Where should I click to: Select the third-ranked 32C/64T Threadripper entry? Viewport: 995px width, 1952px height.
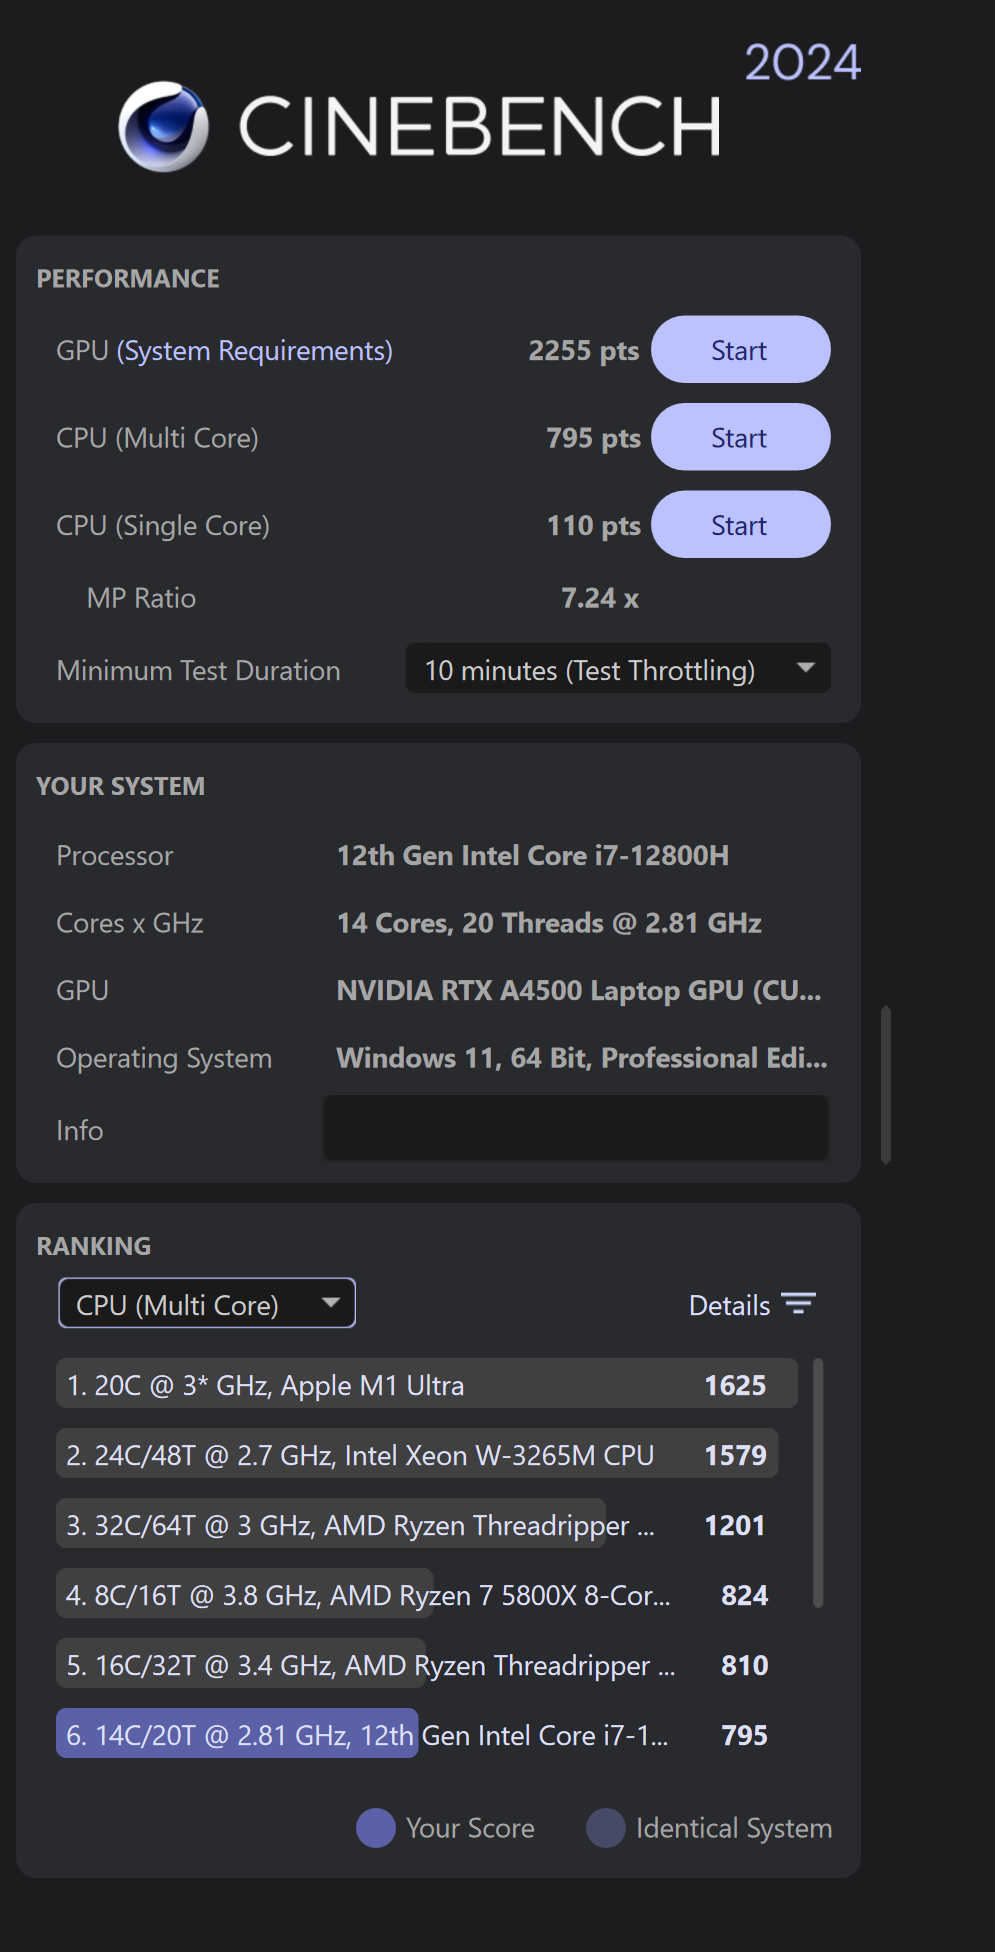click(416, 1525)
